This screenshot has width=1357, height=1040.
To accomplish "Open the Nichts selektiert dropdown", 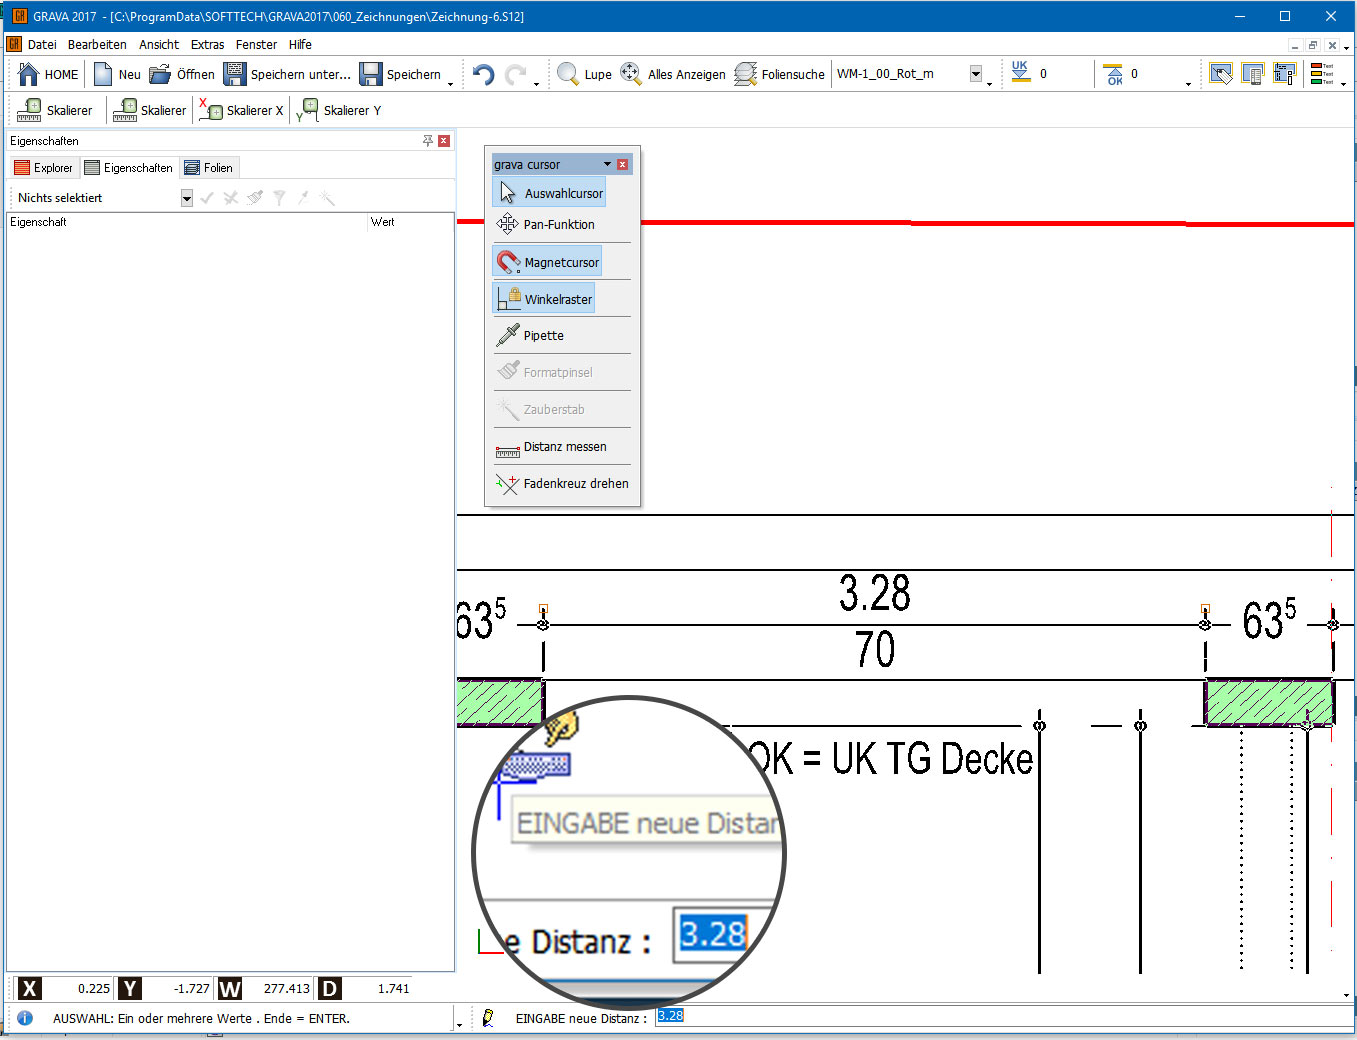I will point(187,198).
